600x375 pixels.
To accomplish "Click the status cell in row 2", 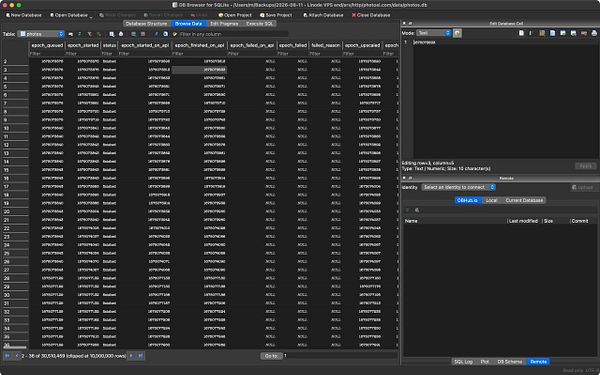I will click(109, 61).
